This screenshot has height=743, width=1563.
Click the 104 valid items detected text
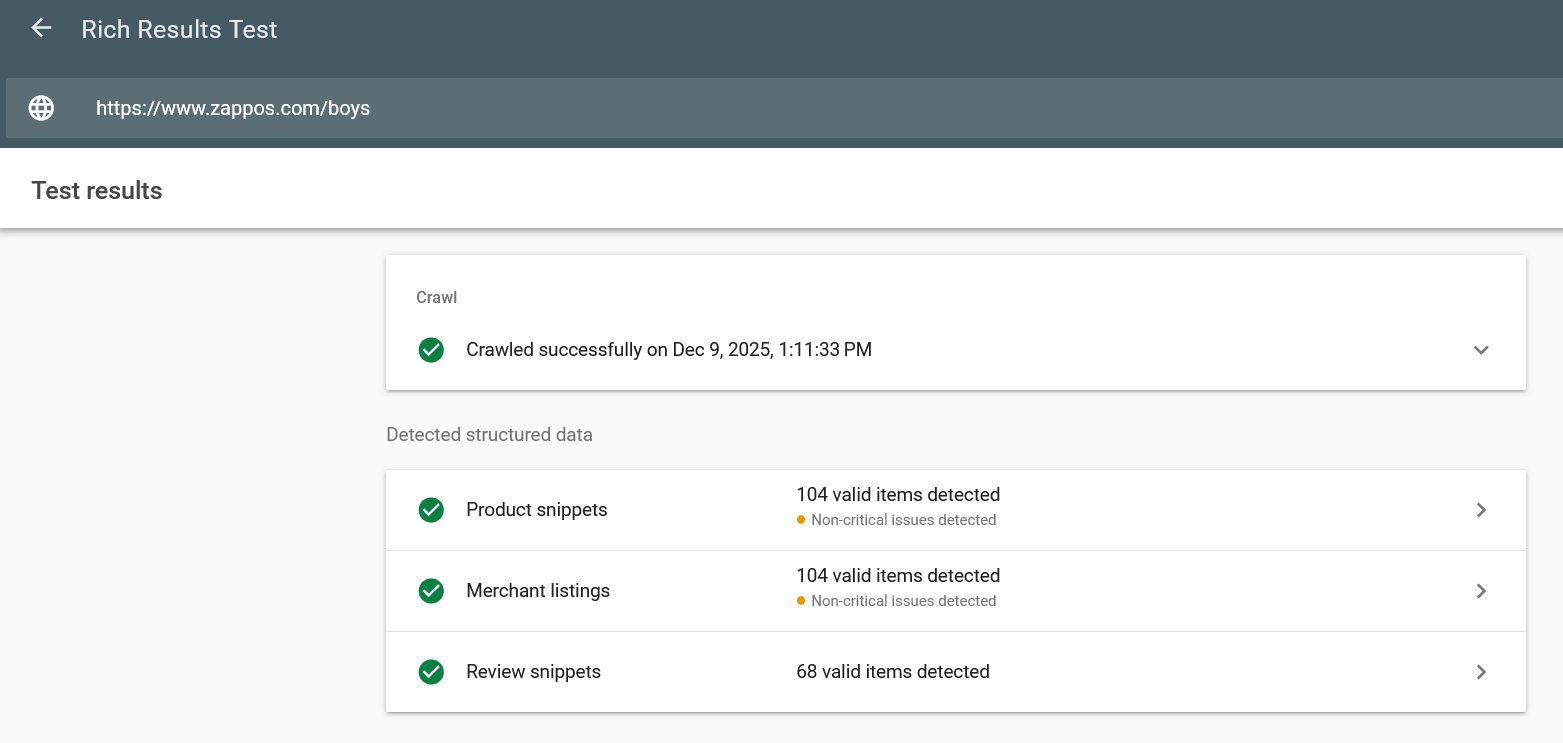coord(897,494)
